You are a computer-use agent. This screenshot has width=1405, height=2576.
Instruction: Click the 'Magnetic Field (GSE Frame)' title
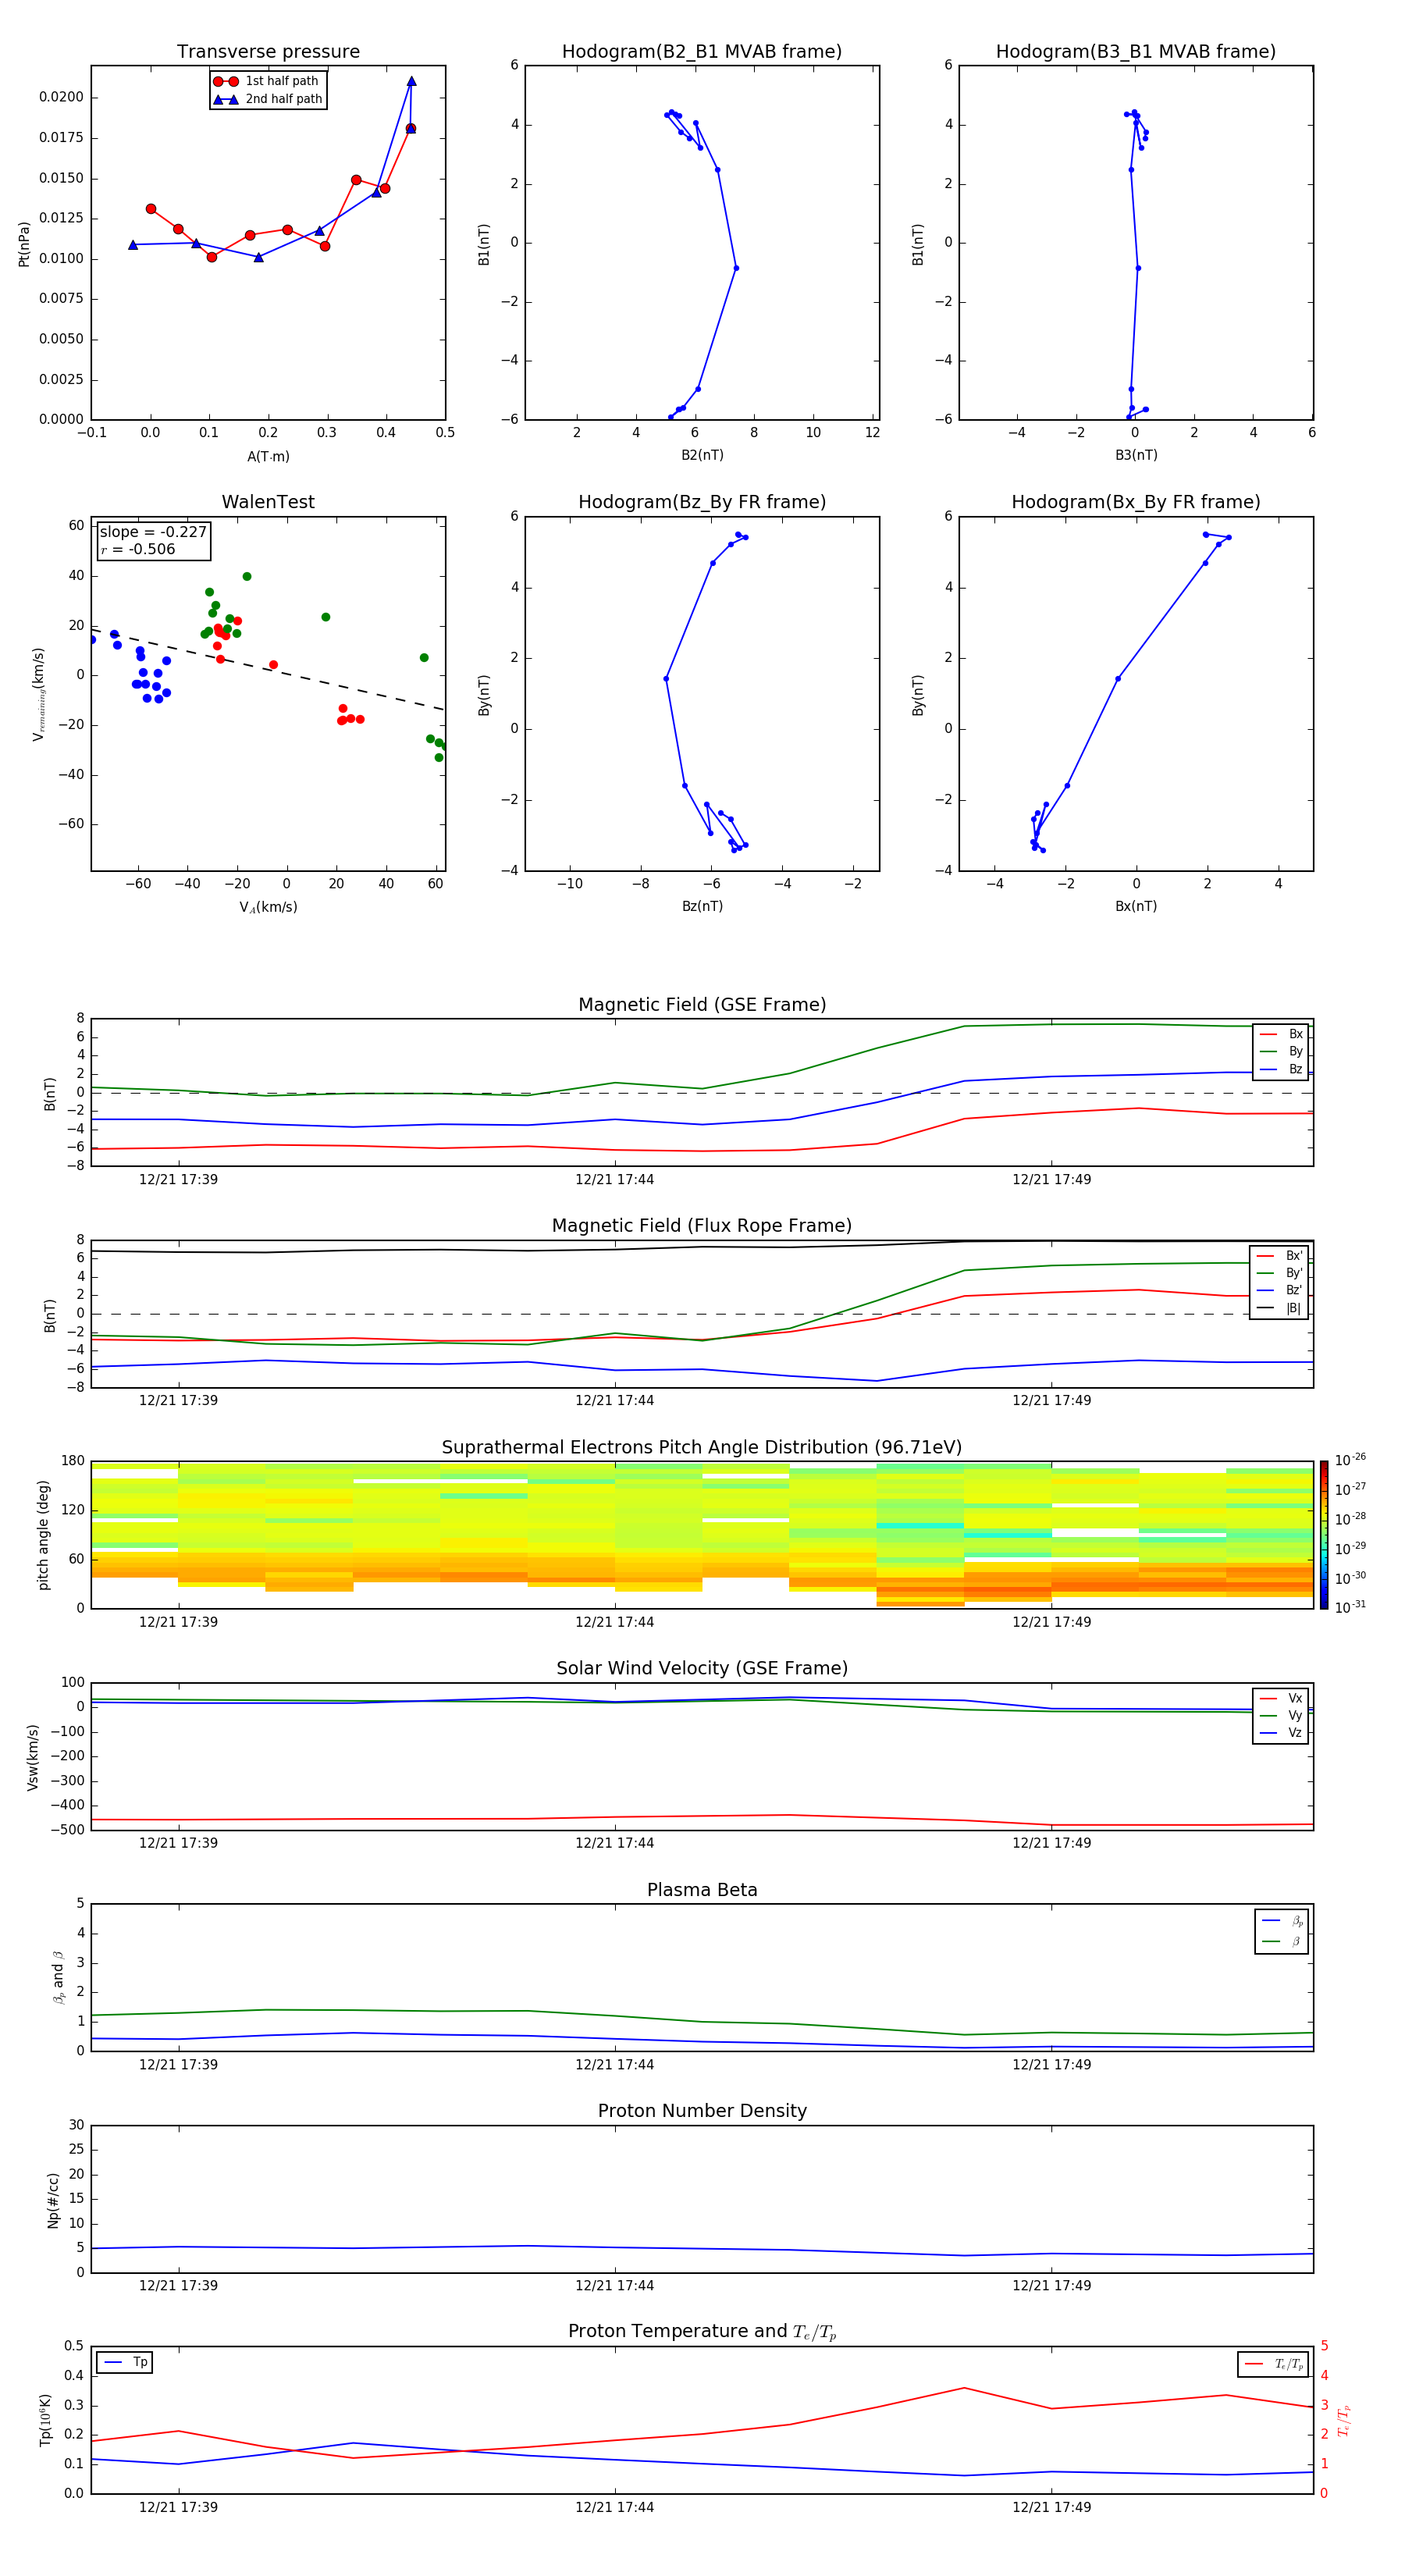click(x=702, y=1005)
